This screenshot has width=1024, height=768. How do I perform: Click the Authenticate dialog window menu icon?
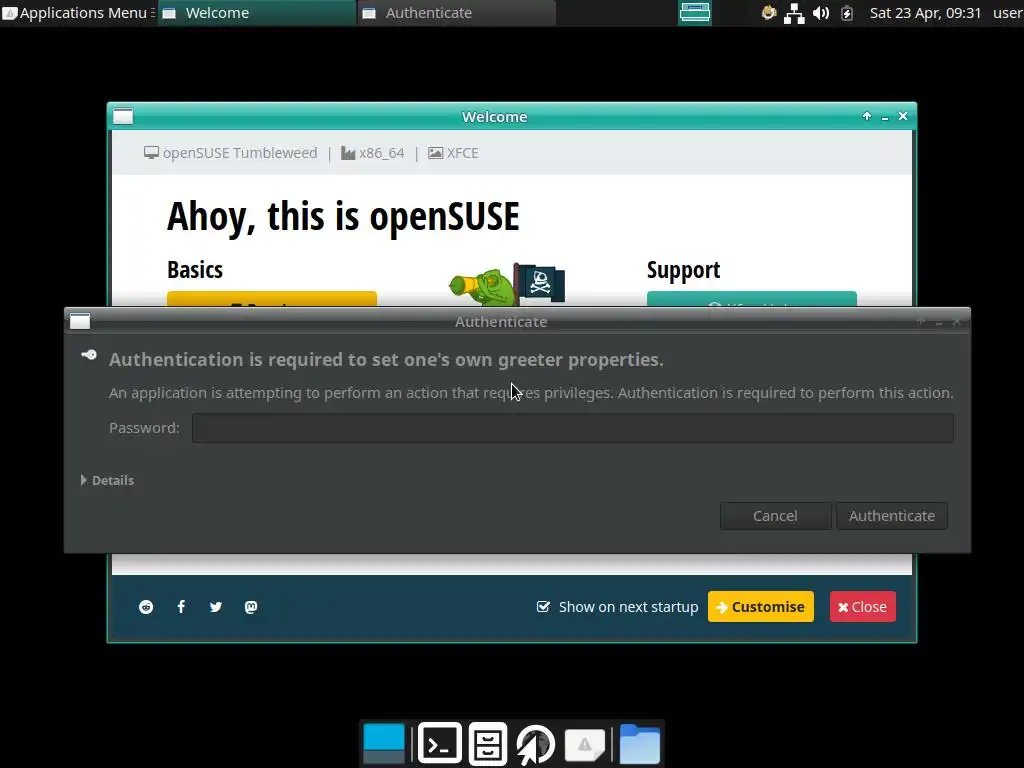[x=80, y=321]
